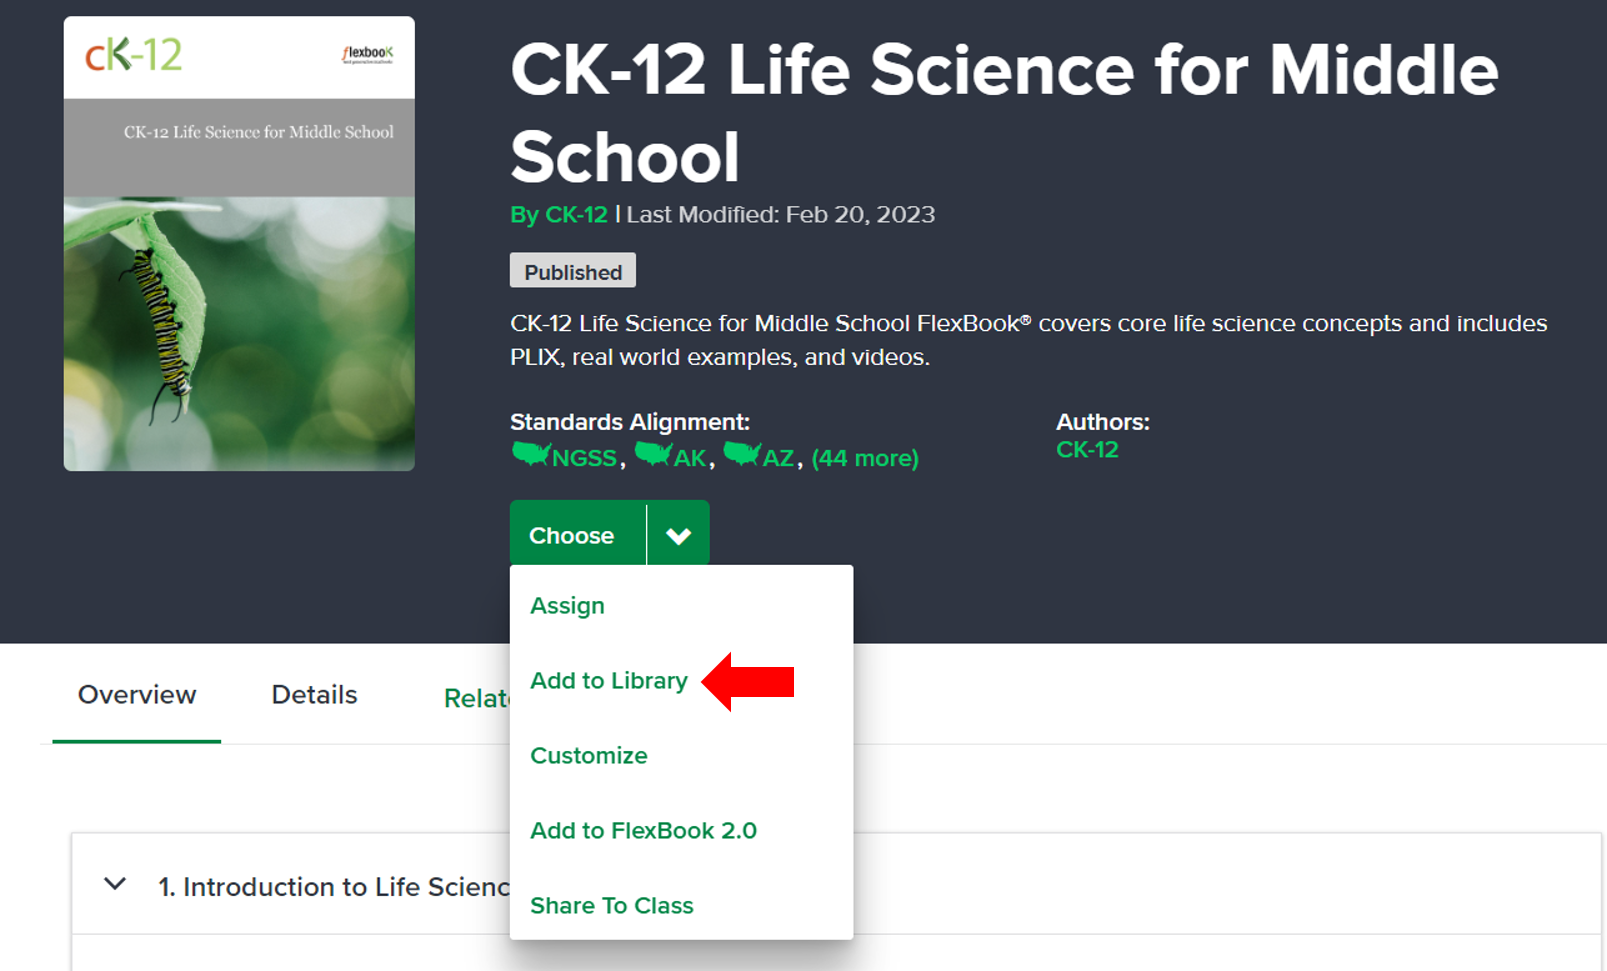Show the 44 more standards link

865,458
